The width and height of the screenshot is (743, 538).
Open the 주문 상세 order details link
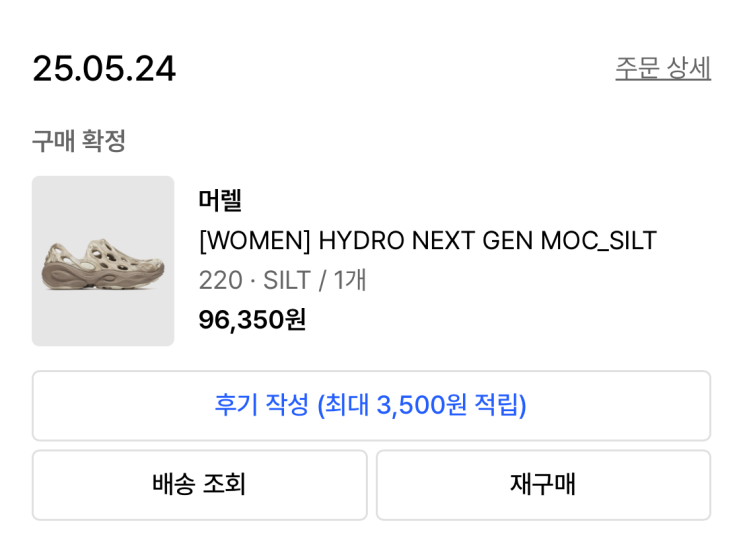point(662,68)
